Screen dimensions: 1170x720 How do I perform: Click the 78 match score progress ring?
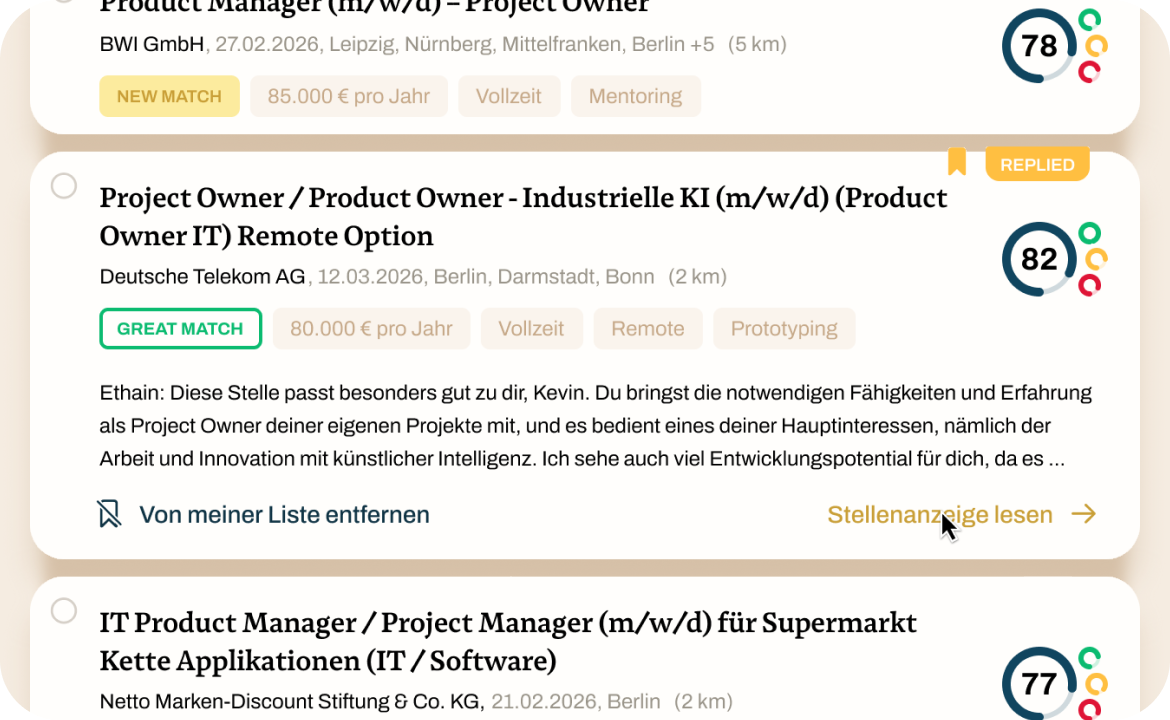click(1039, 46)
